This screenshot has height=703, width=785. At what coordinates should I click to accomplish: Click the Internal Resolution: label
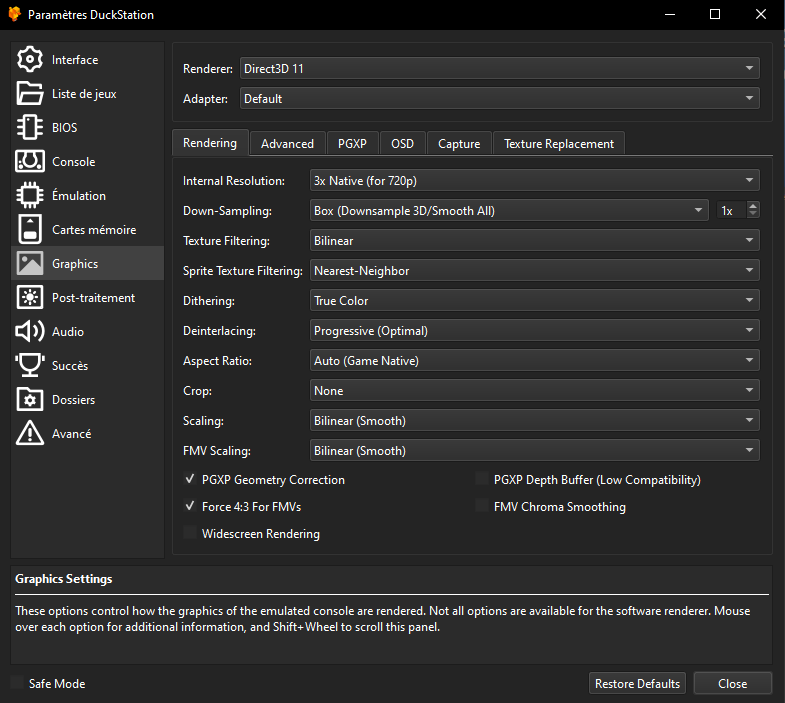click(x=234, y=181)
